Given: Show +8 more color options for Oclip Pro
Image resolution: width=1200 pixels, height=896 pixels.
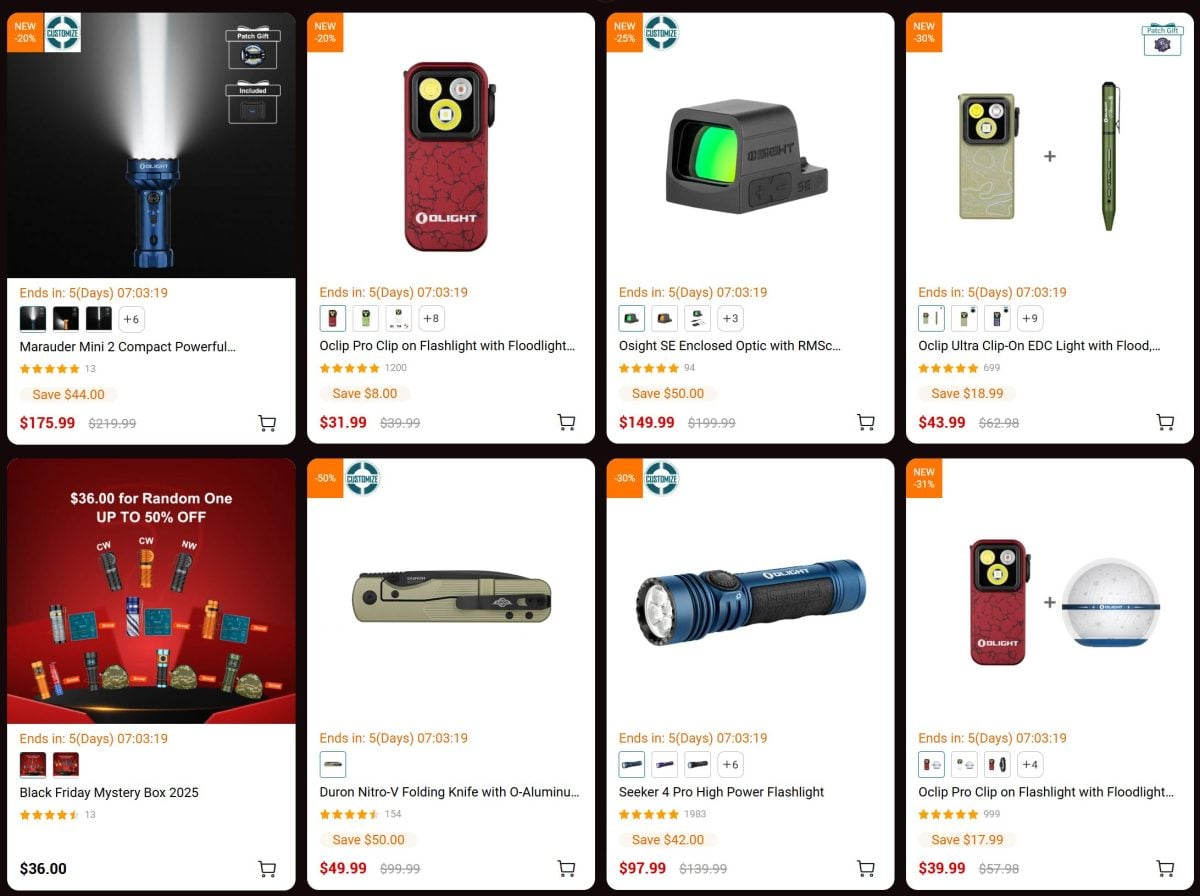Looking at the screenshot, I should [431, 319].
